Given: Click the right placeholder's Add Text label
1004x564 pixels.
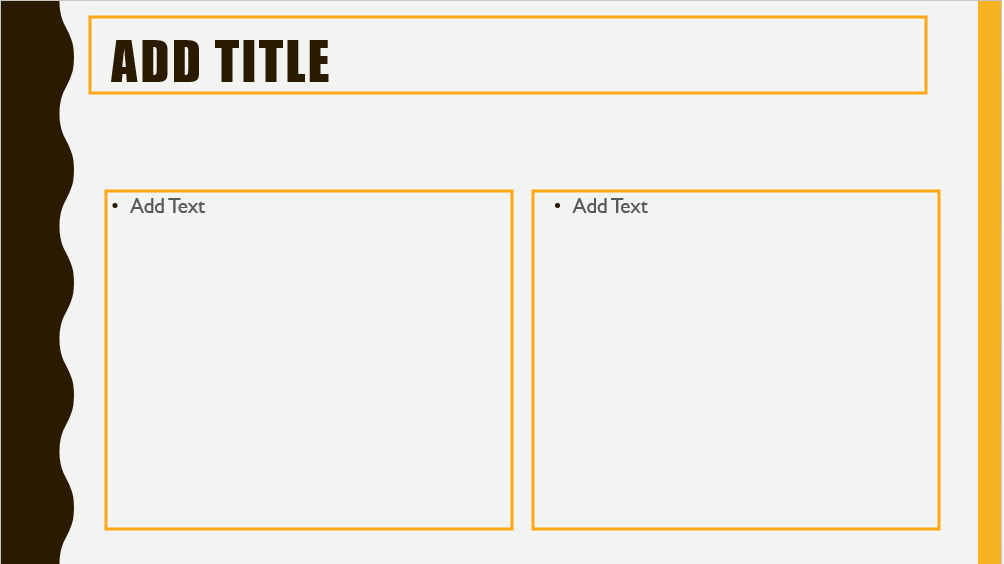Looking at the screenshot, I should [610, 206].
